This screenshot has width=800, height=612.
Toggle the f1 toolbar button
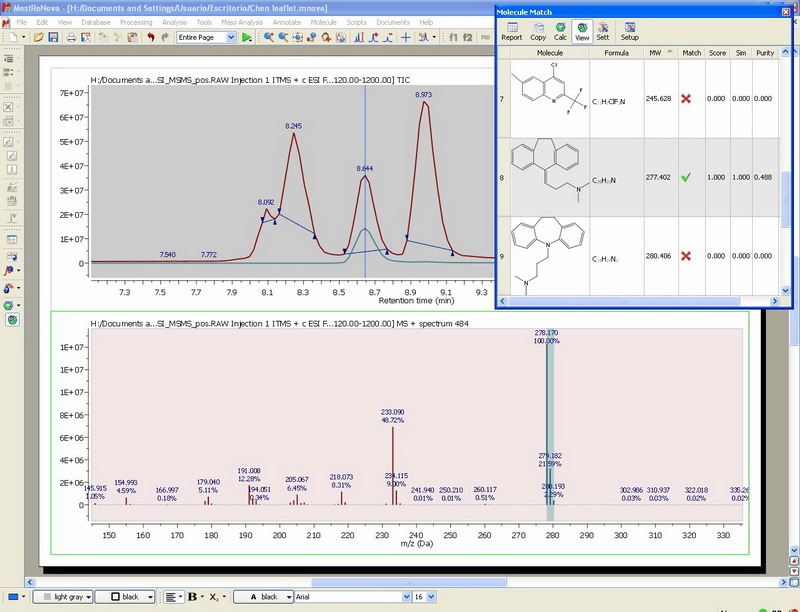coord(452,37)
